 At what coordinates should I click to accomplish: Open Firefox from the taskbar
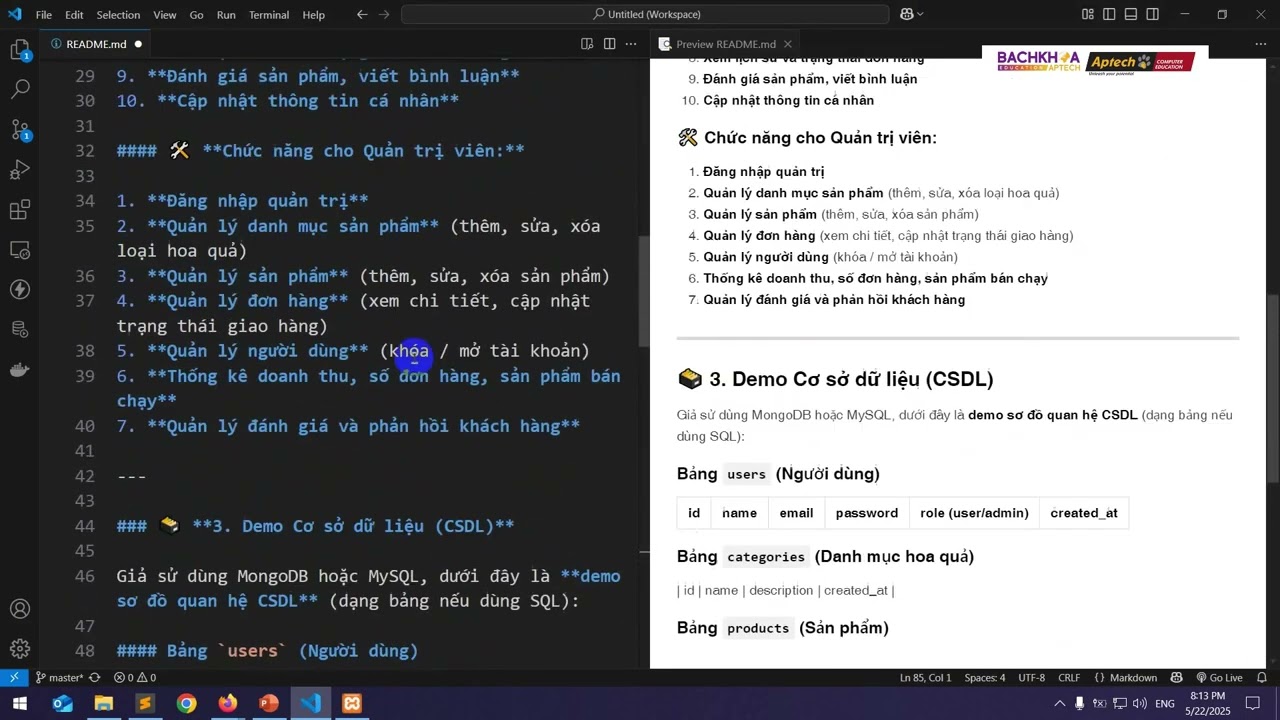click(228, 704)
